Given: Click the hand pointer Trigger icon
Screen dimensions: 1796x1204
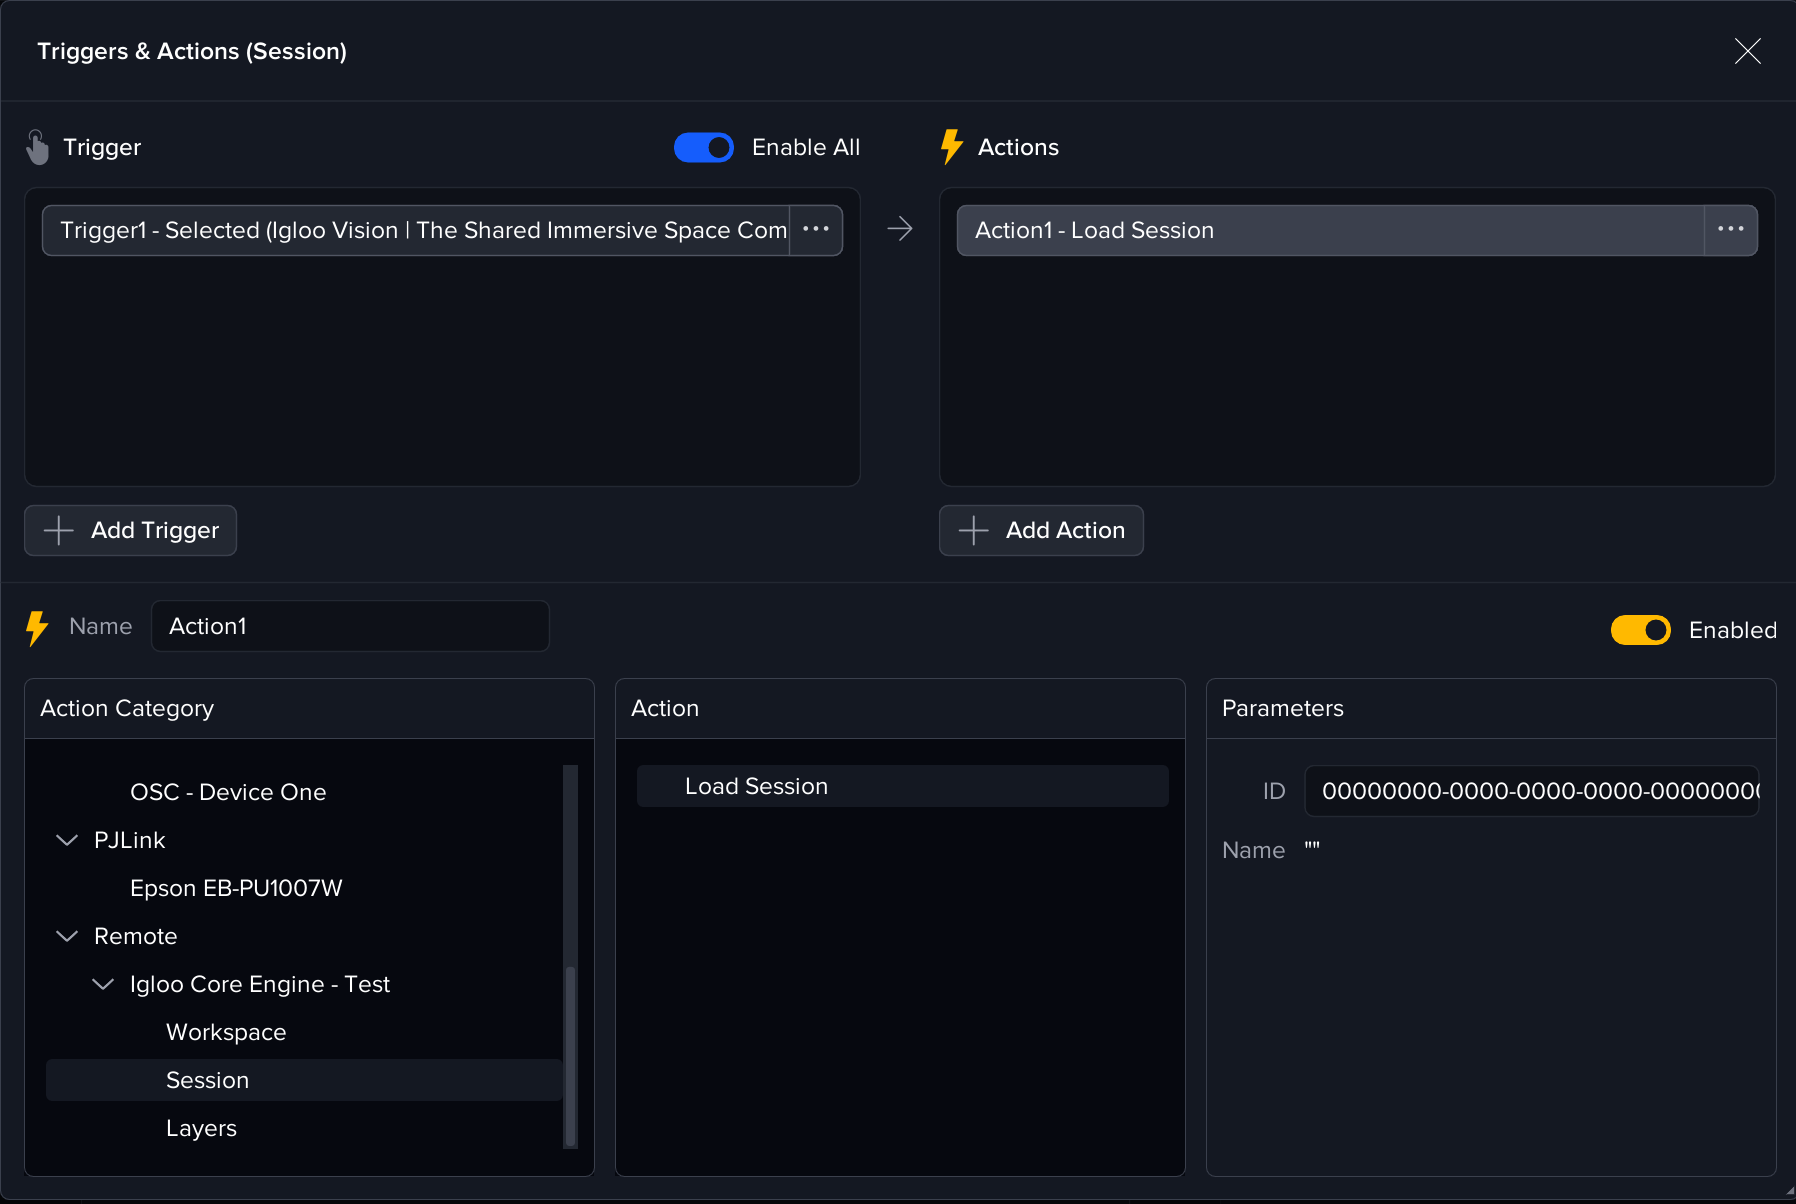Looking at the screenshot, I should (x=37, y=147).
